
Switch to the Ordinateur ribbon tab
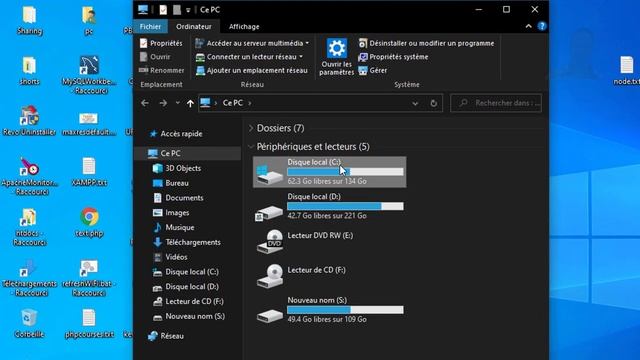pyautogui.click(x=193, y=27)
